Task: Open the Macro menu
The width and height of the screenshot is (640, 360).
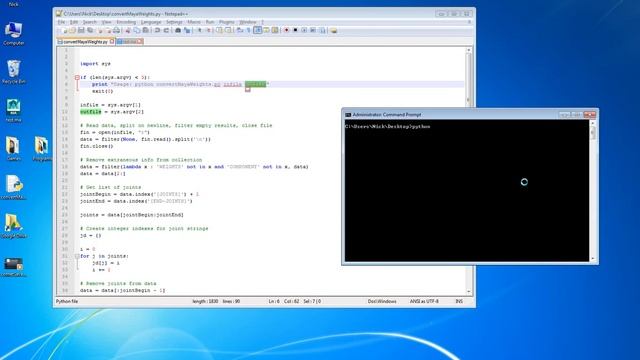Action: pyautogui.click(x=194, y=22)
